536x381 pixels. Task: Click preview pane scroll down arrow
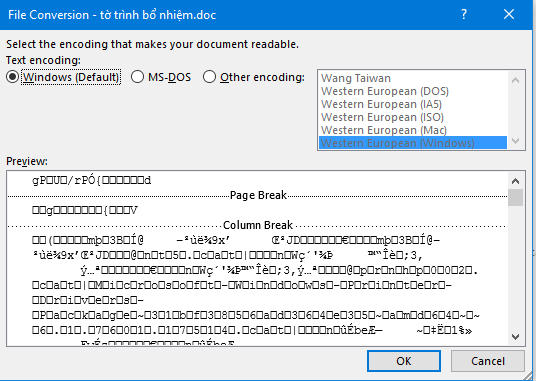pos(515,337)
